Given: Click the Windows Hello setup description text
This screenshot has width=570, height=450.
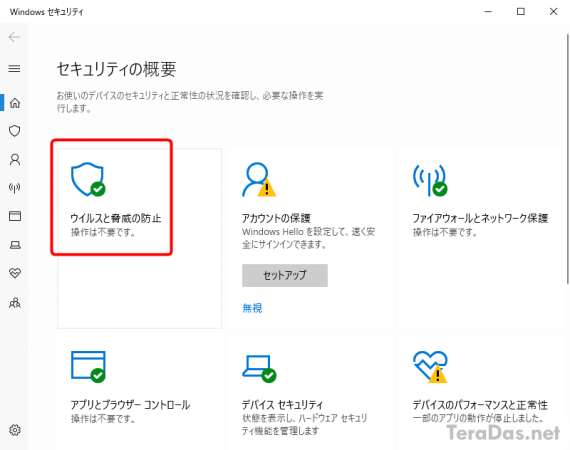Looking at the screenshot, I should click(308, 238).
